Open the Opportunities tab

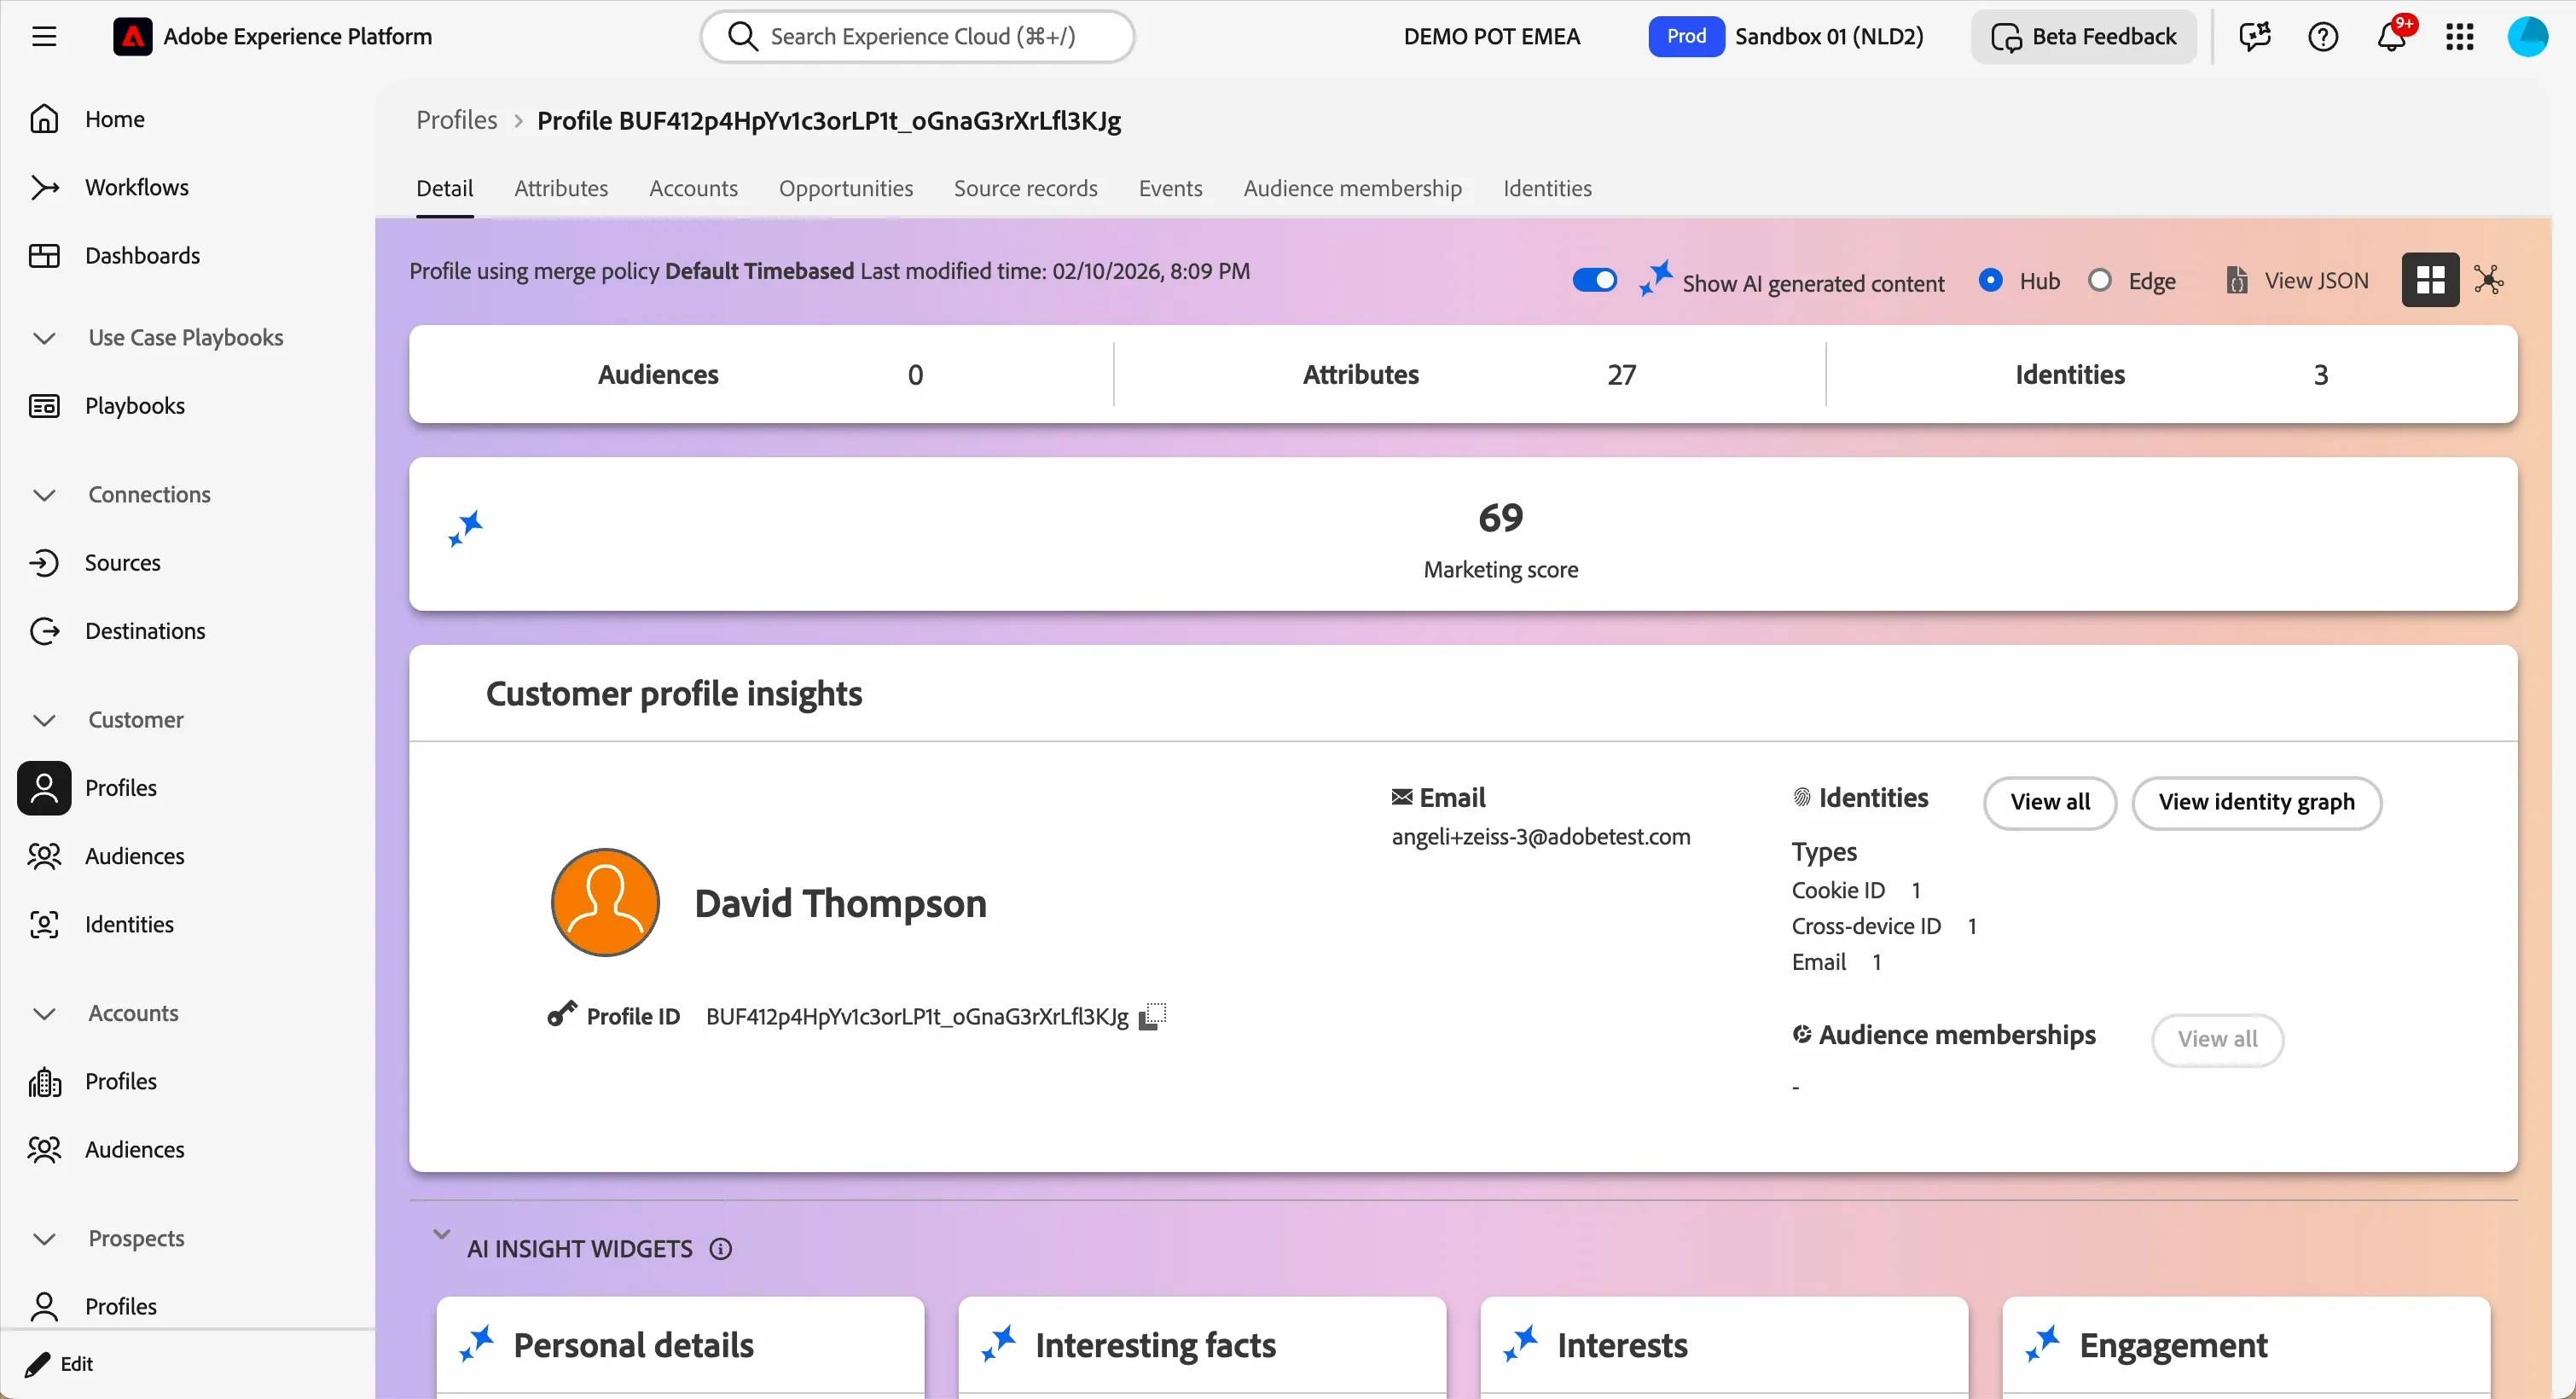(x=846, y=188)
